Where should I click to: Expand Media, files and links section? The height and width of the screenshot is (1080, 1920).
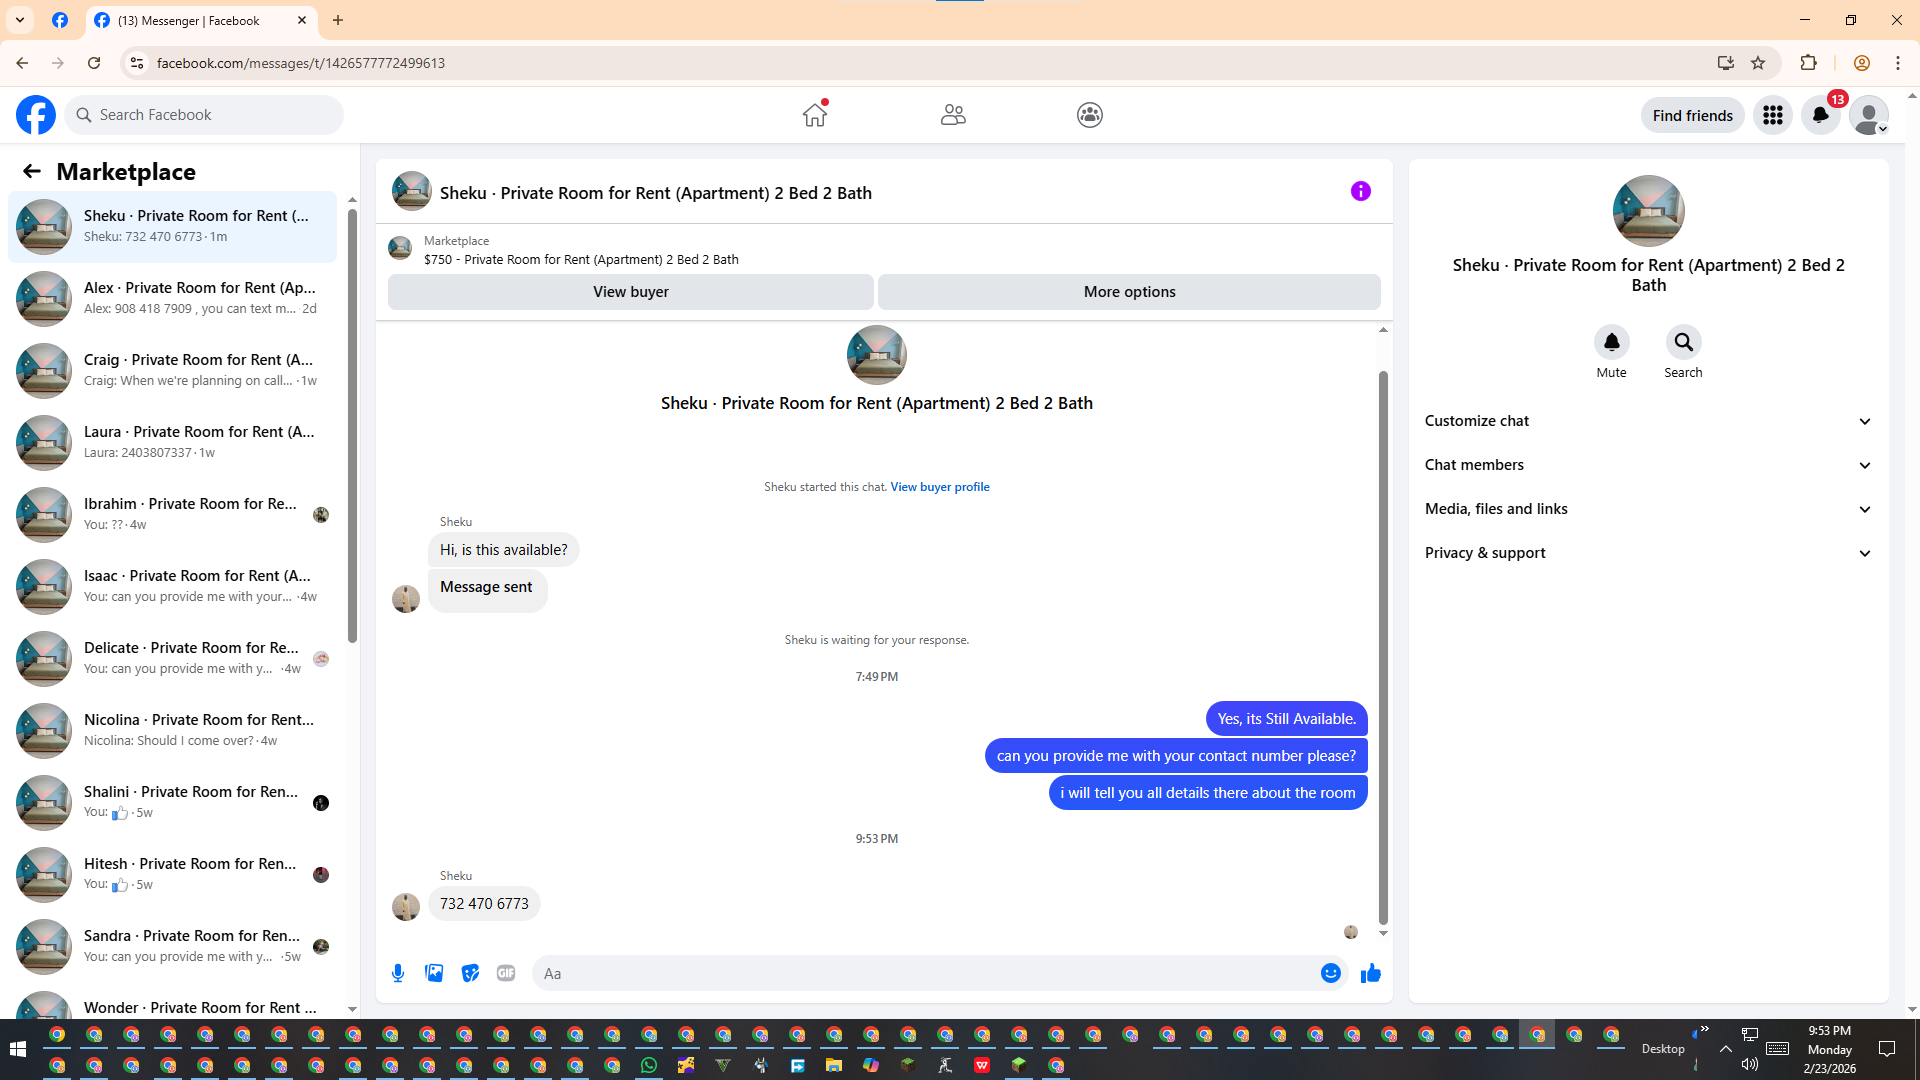[x=1647, y=509]
